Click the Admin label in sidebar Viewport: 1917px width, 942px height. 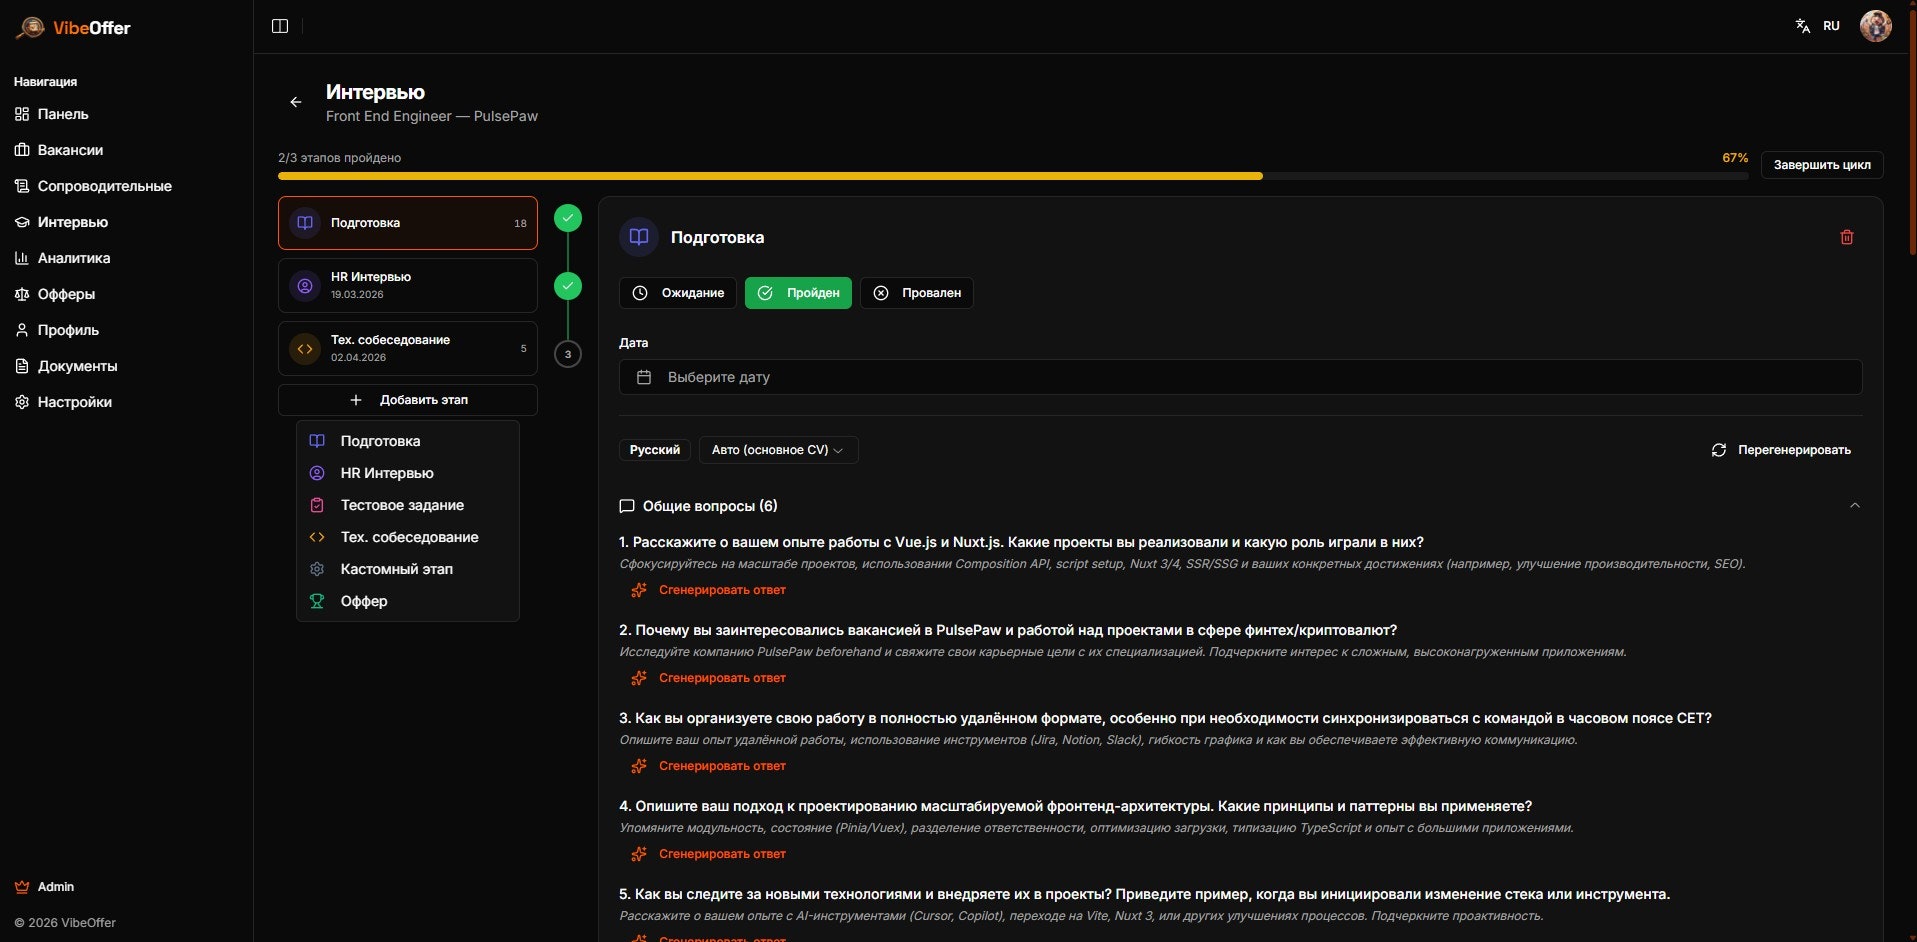coord(56,887)
